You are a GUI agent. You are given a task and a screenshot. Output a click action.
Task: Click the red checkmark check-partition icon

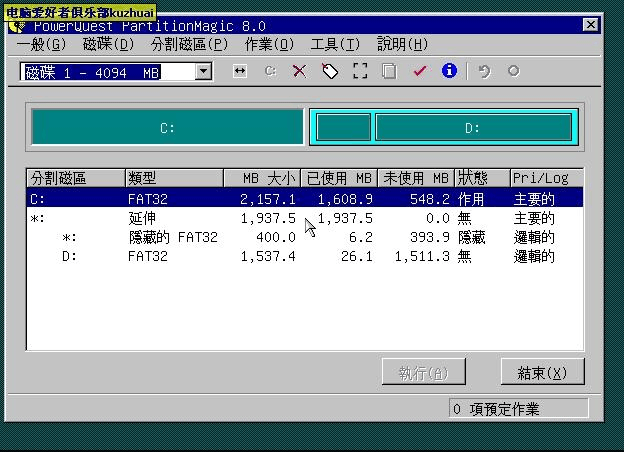pos(419,71)
